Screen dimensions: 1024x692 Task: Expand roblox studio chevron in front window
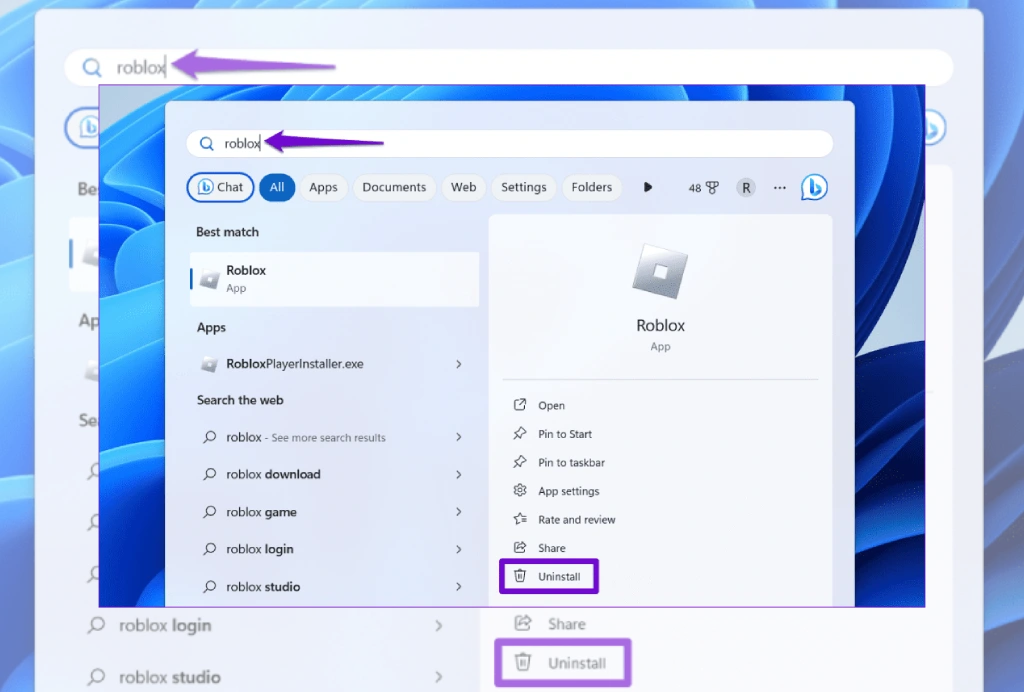(459, 587)
